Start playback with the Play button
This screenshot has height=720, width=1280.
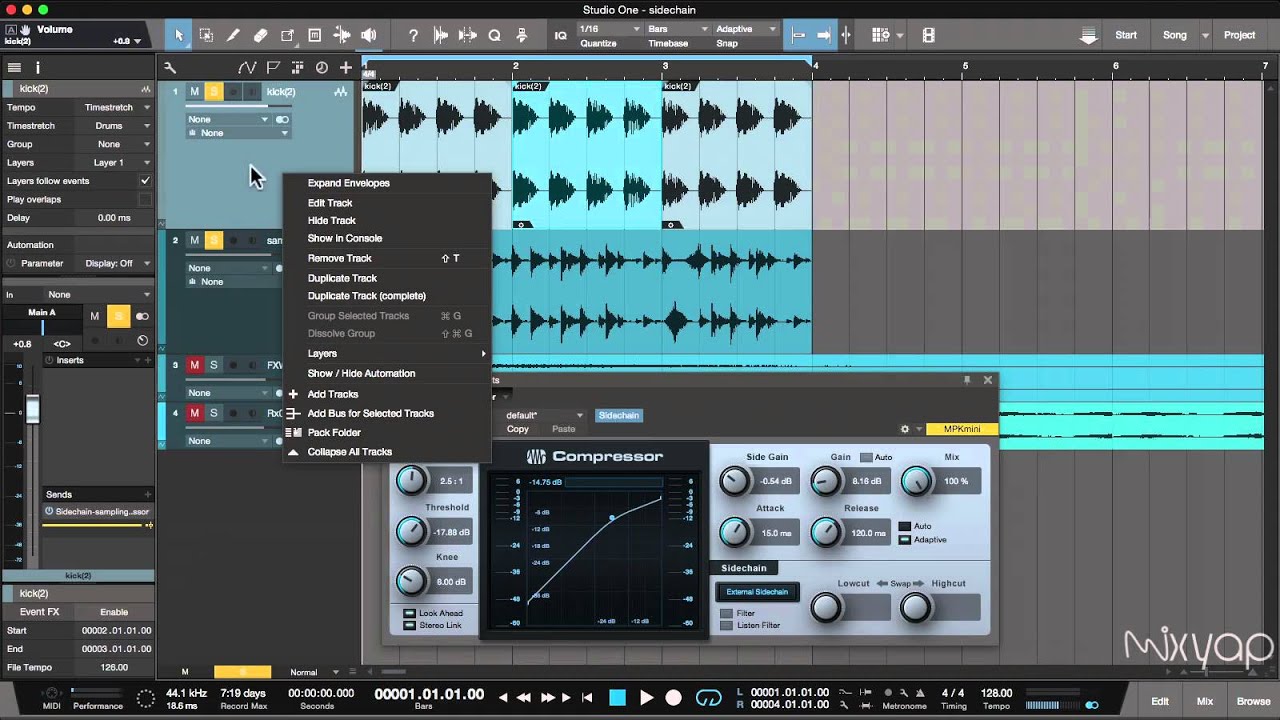pyautogui.click(x=646, y=698)
